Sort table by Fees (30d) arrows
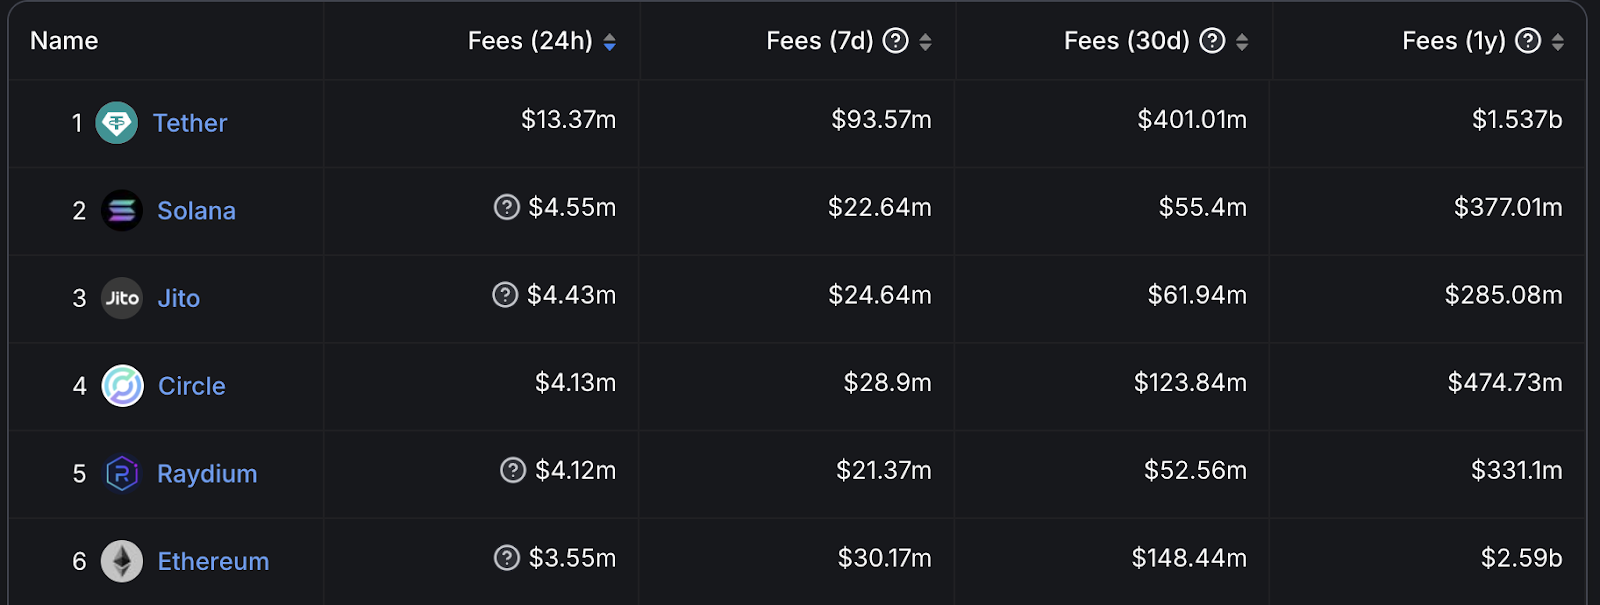 pos(1242,42)
